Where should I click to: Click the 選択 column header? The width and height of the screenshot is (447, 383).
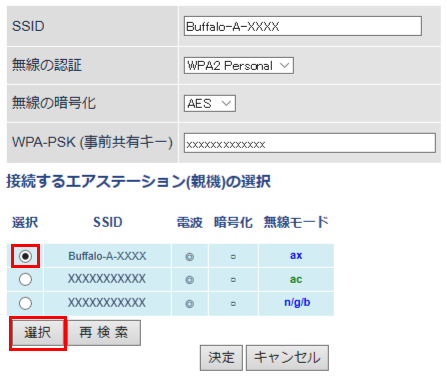[25, 222]
